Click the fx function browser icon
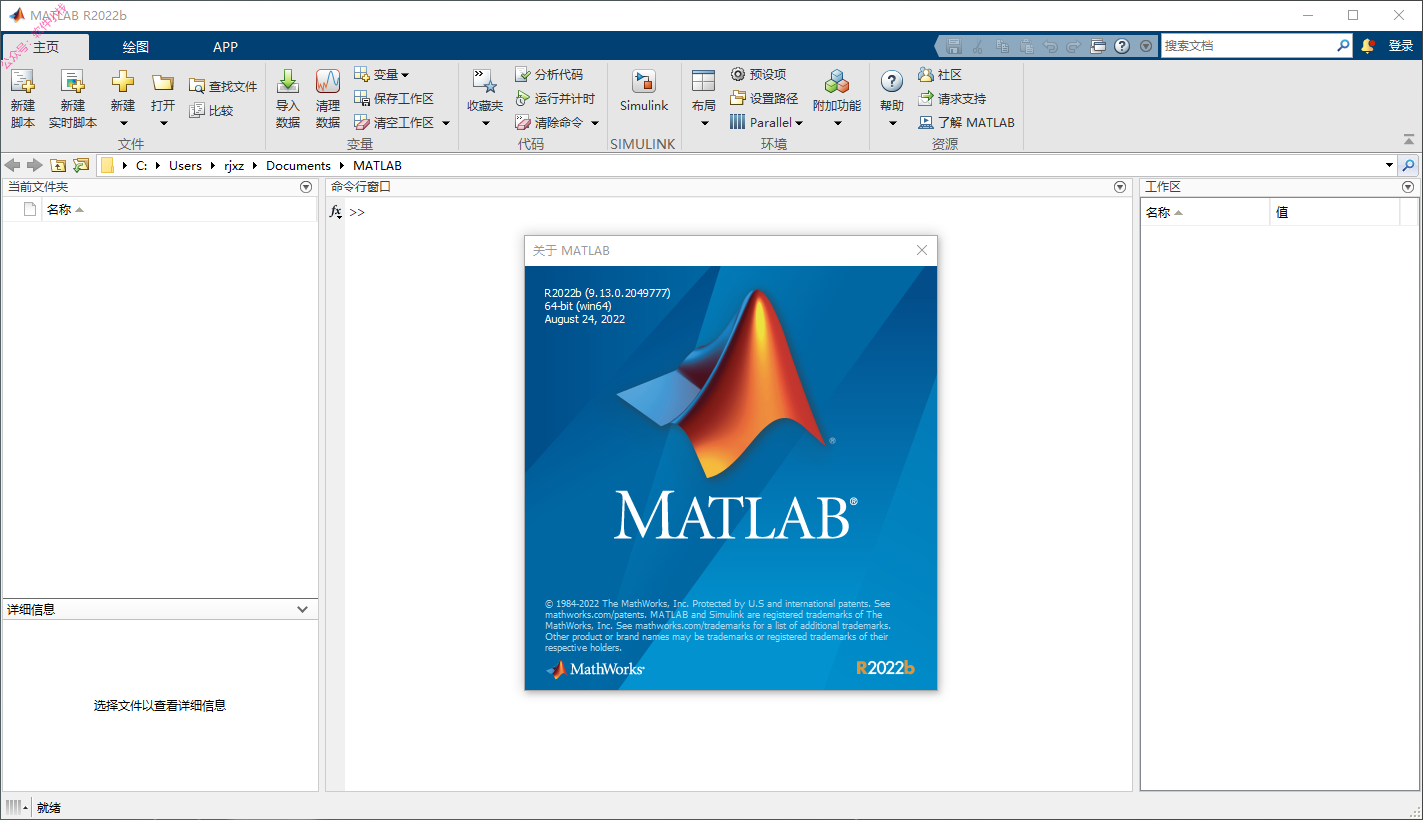1423x820 pixels. pos(336,212)
